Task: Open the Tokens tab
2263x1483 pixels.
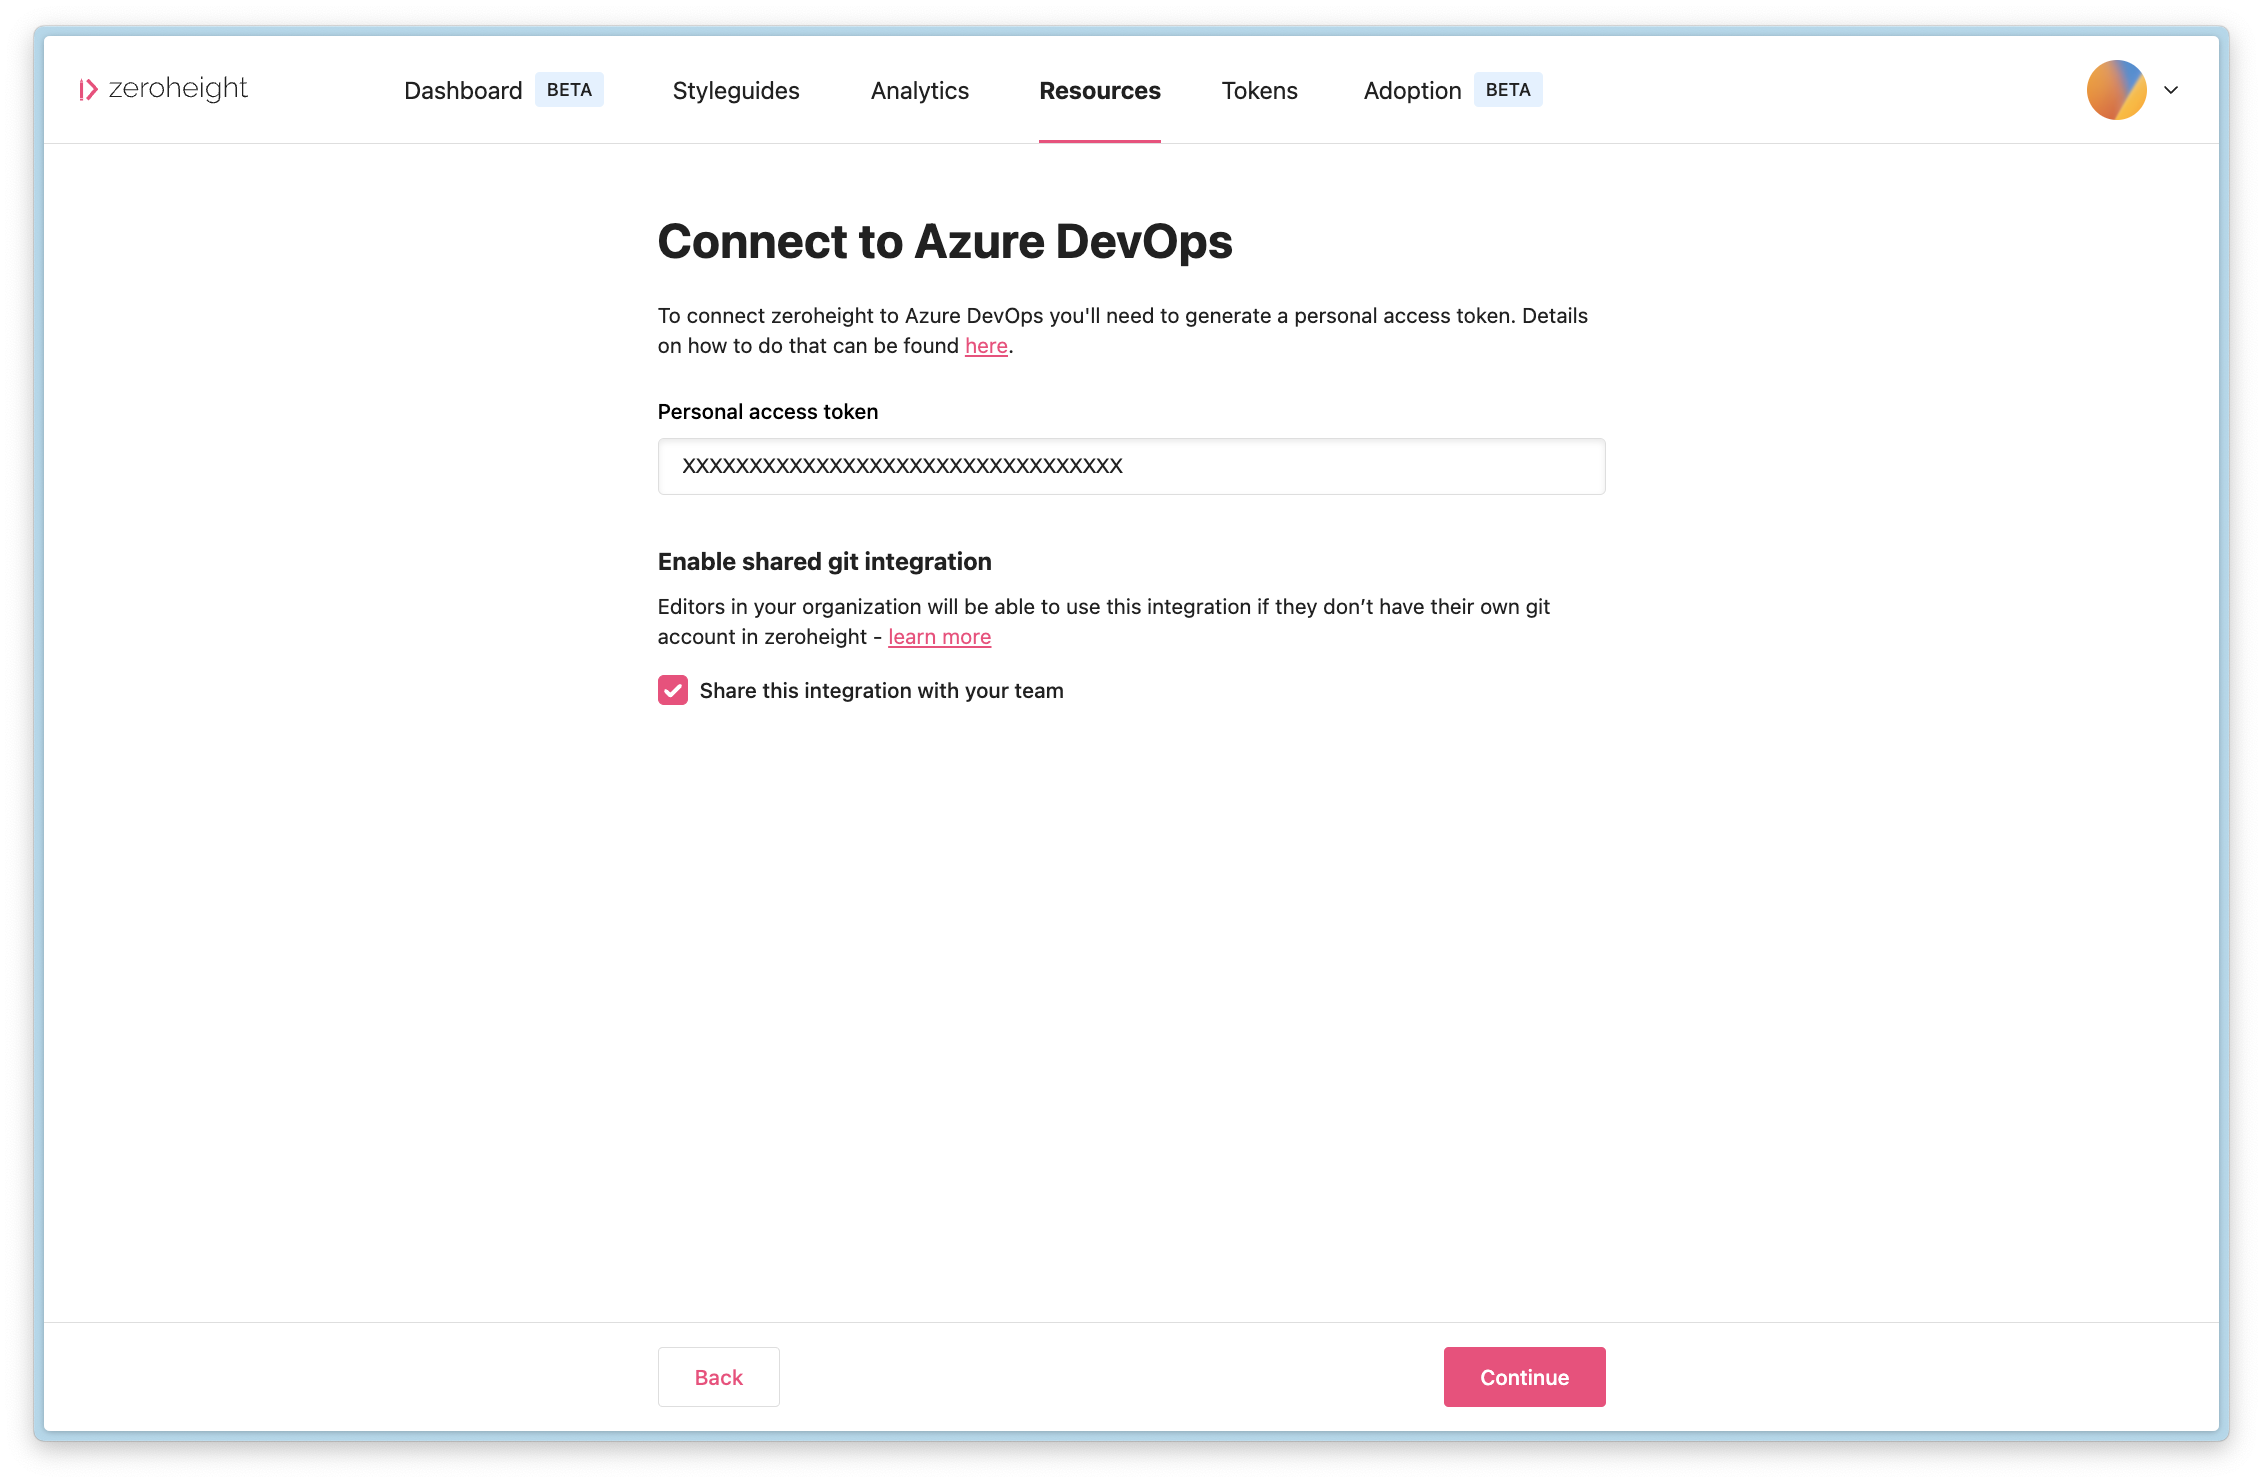Action: pos(1259,90)
